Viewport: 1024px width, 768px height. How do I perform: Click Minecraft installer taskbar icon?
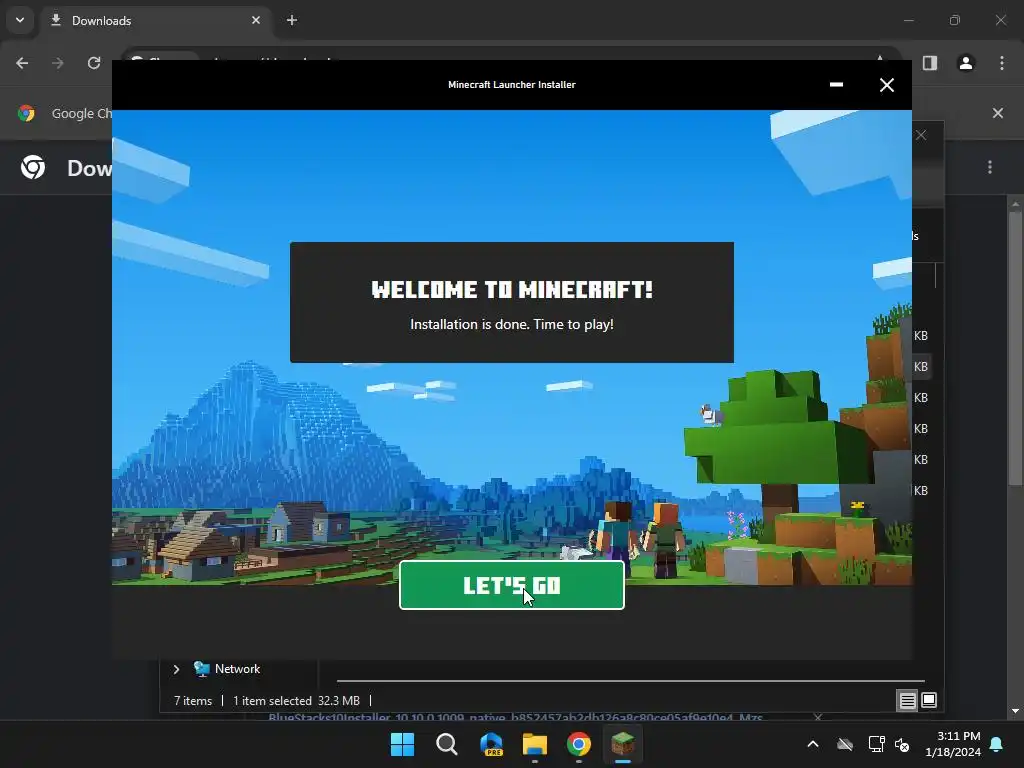(623, 744)
